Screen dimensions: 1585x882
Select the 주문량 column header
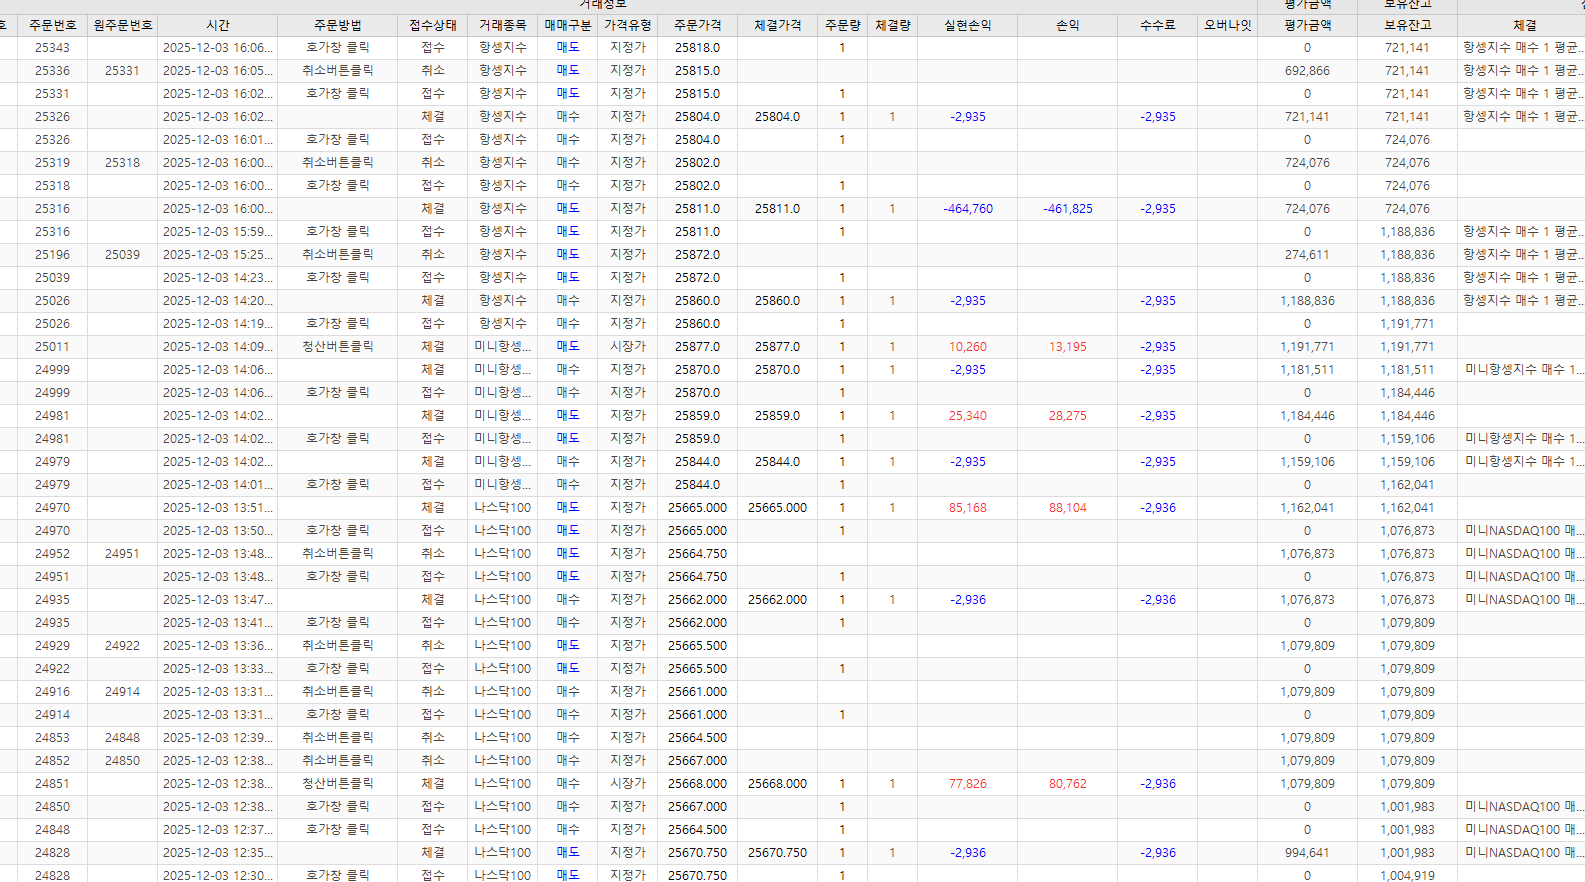pos(842,25)
